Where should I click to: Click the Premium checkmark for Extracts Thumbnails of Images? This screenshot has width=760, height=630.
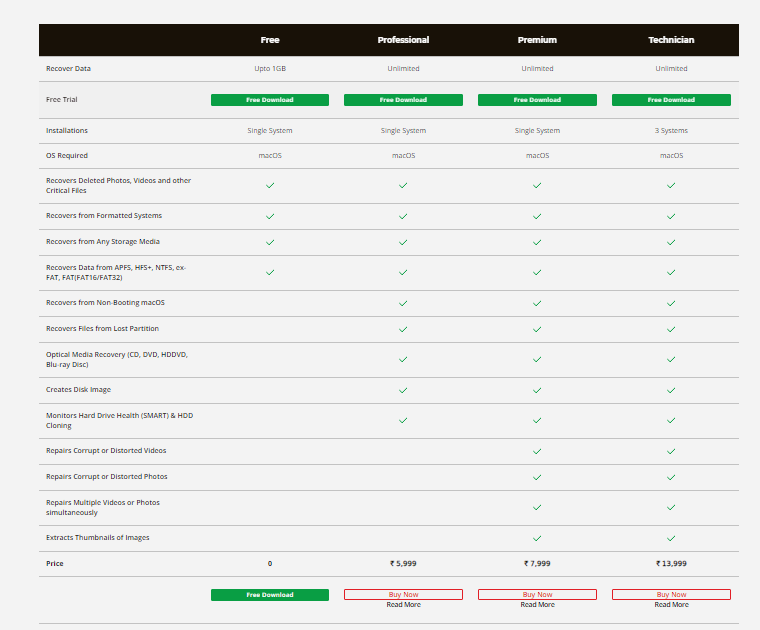coord(537,538)
